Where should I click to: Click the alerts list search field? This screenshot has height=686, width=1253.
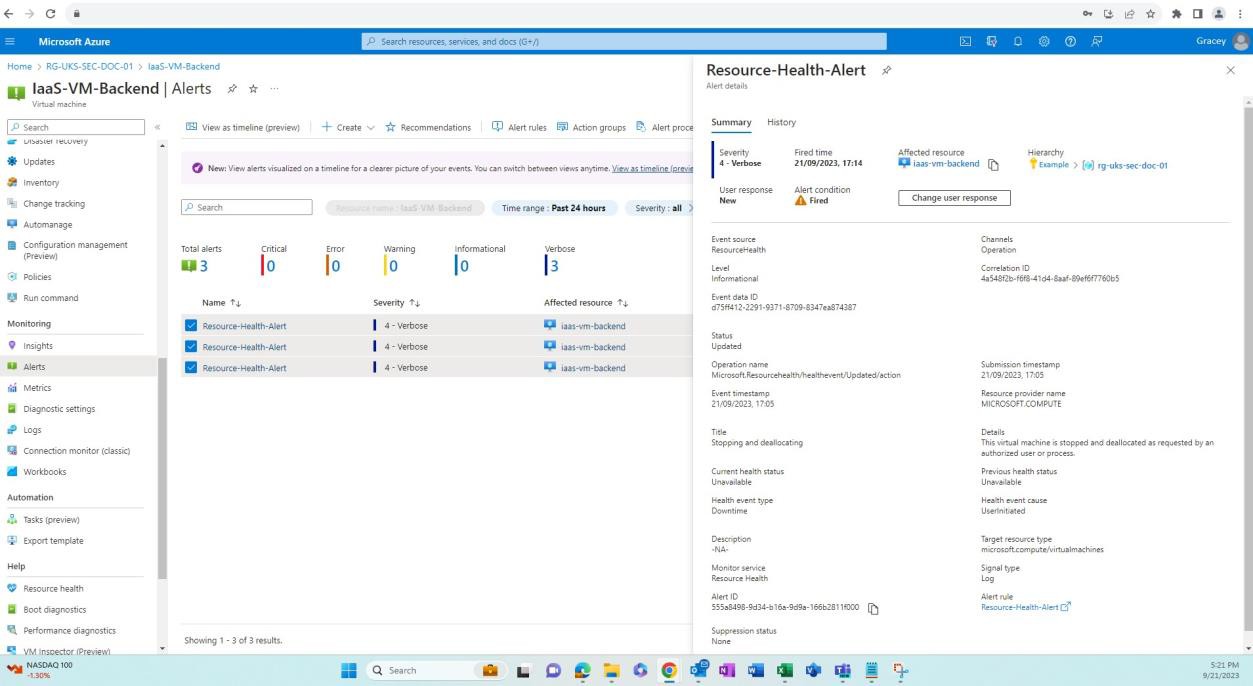(247, 207)
